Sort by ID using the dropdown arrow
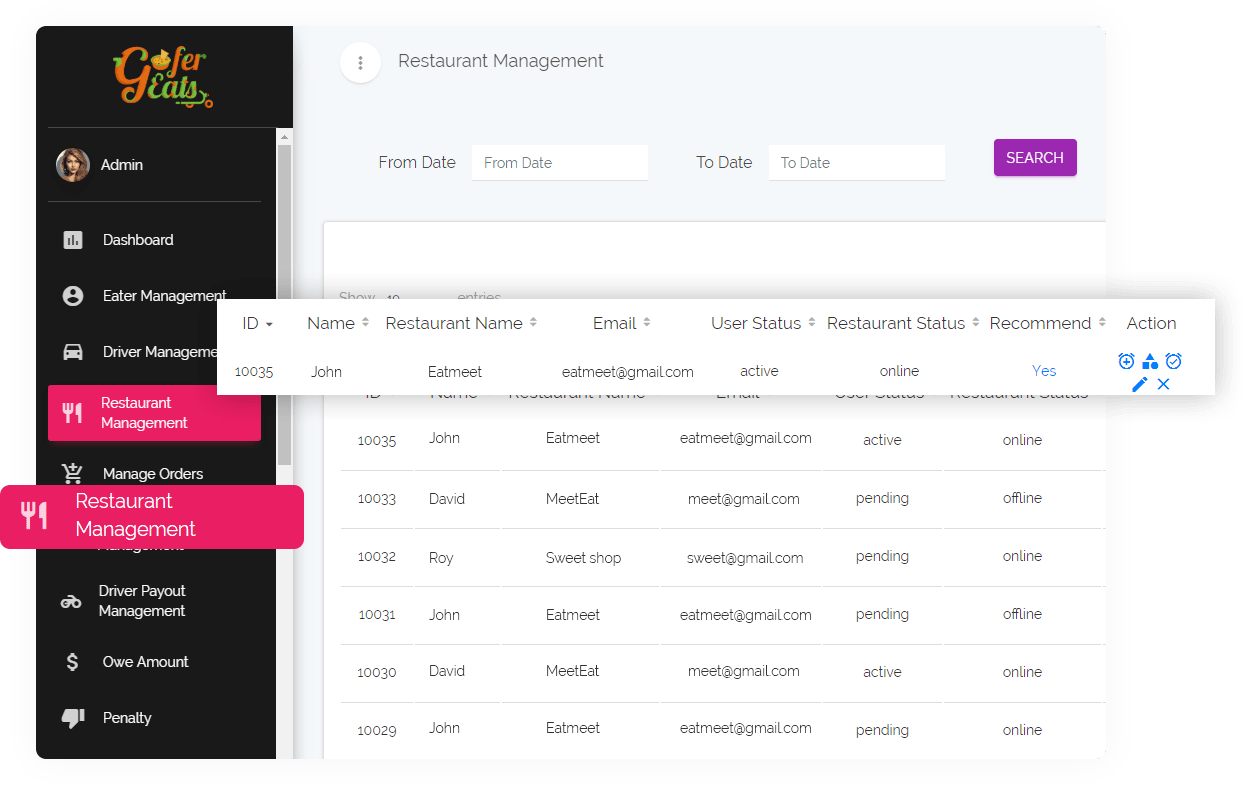 (x=269, y=324)
